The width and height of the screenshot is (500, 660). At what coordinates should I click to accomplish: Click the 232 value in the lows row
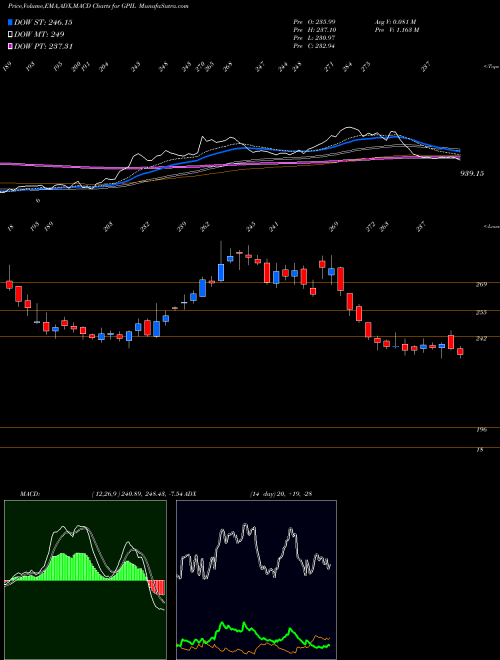pyautogui.click(x=146, y=227)
